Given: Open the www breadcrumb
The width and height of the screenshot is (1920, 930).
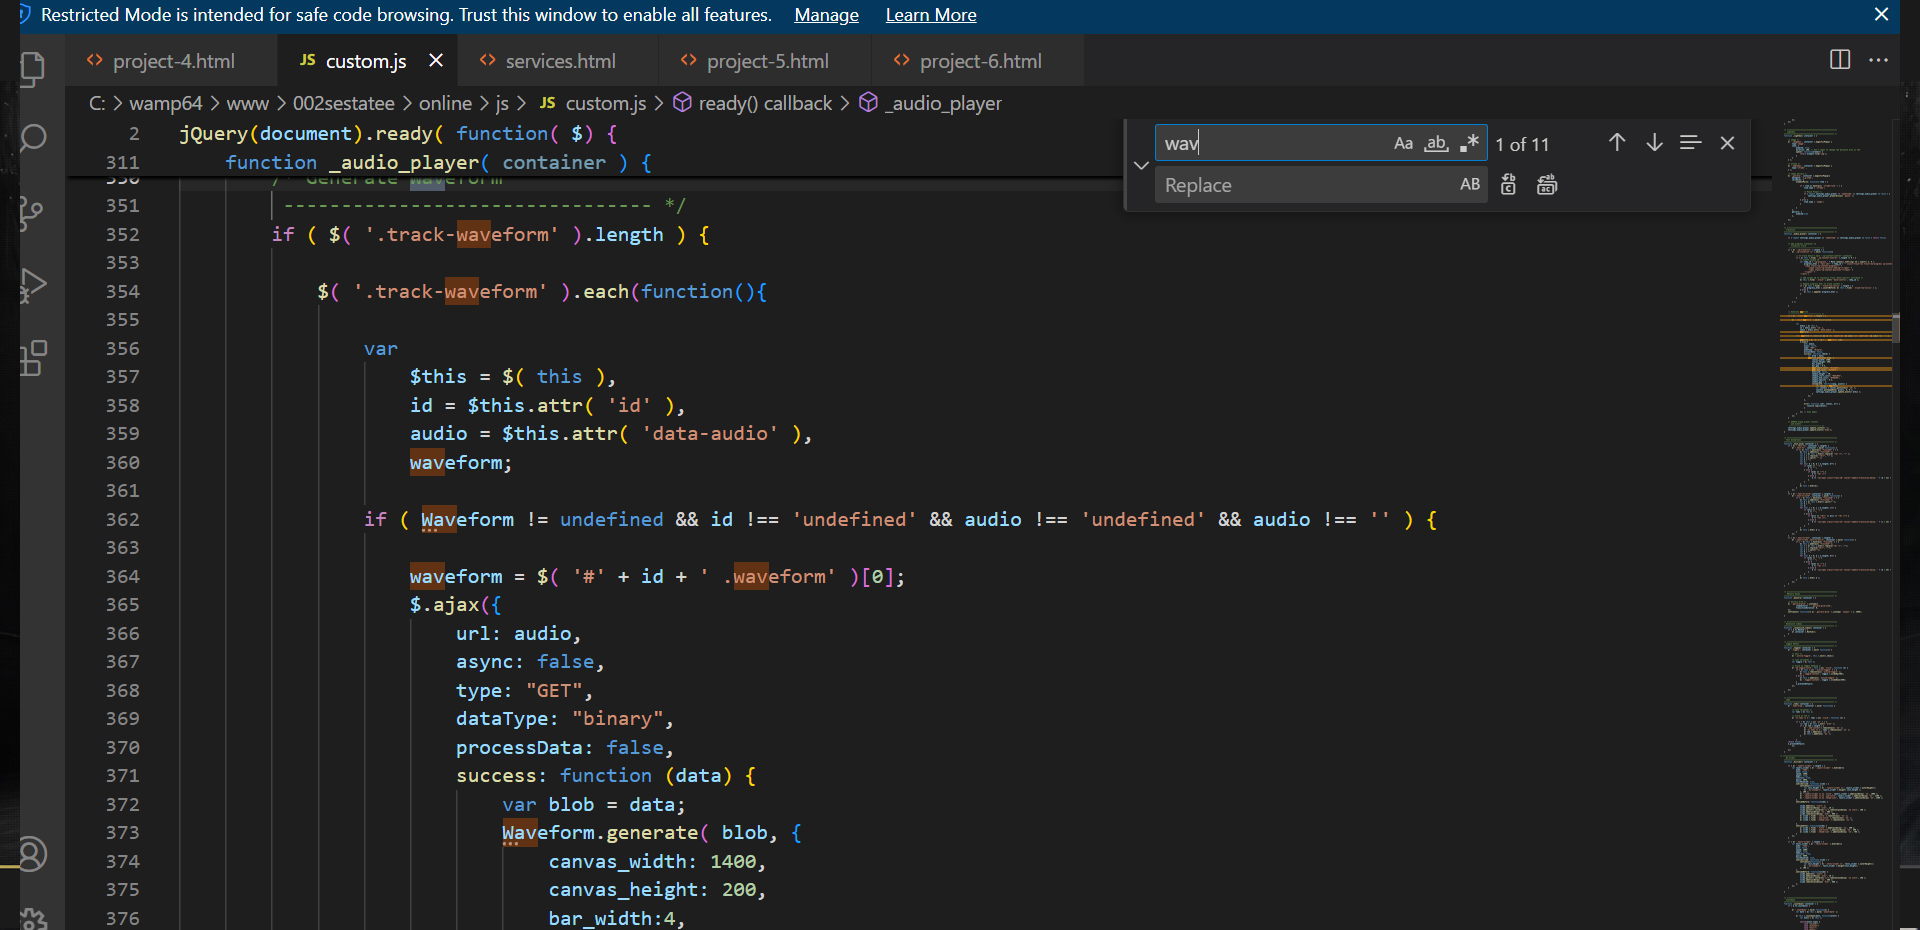Looking at the screenshot, I should 248,103.
